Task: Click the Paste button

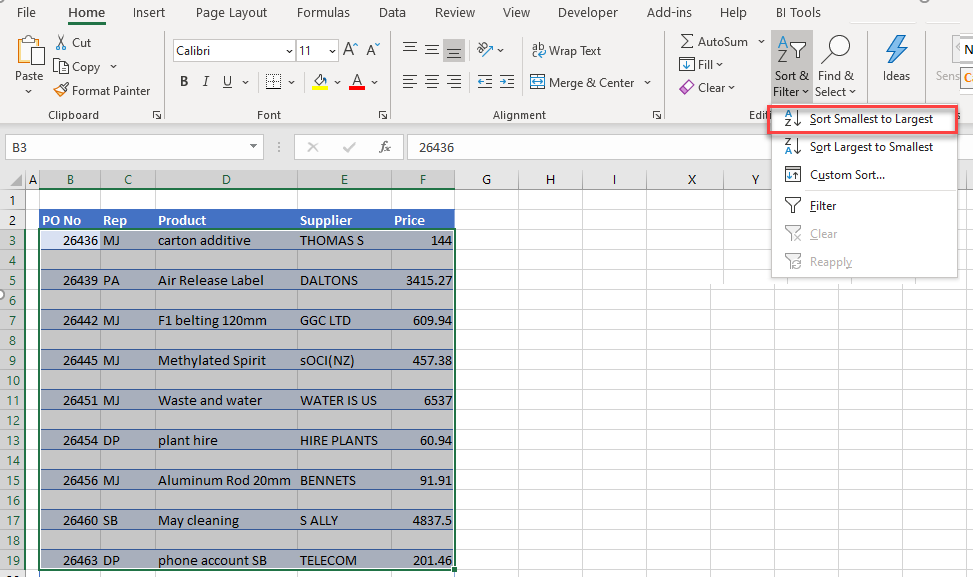Action: 29,60
